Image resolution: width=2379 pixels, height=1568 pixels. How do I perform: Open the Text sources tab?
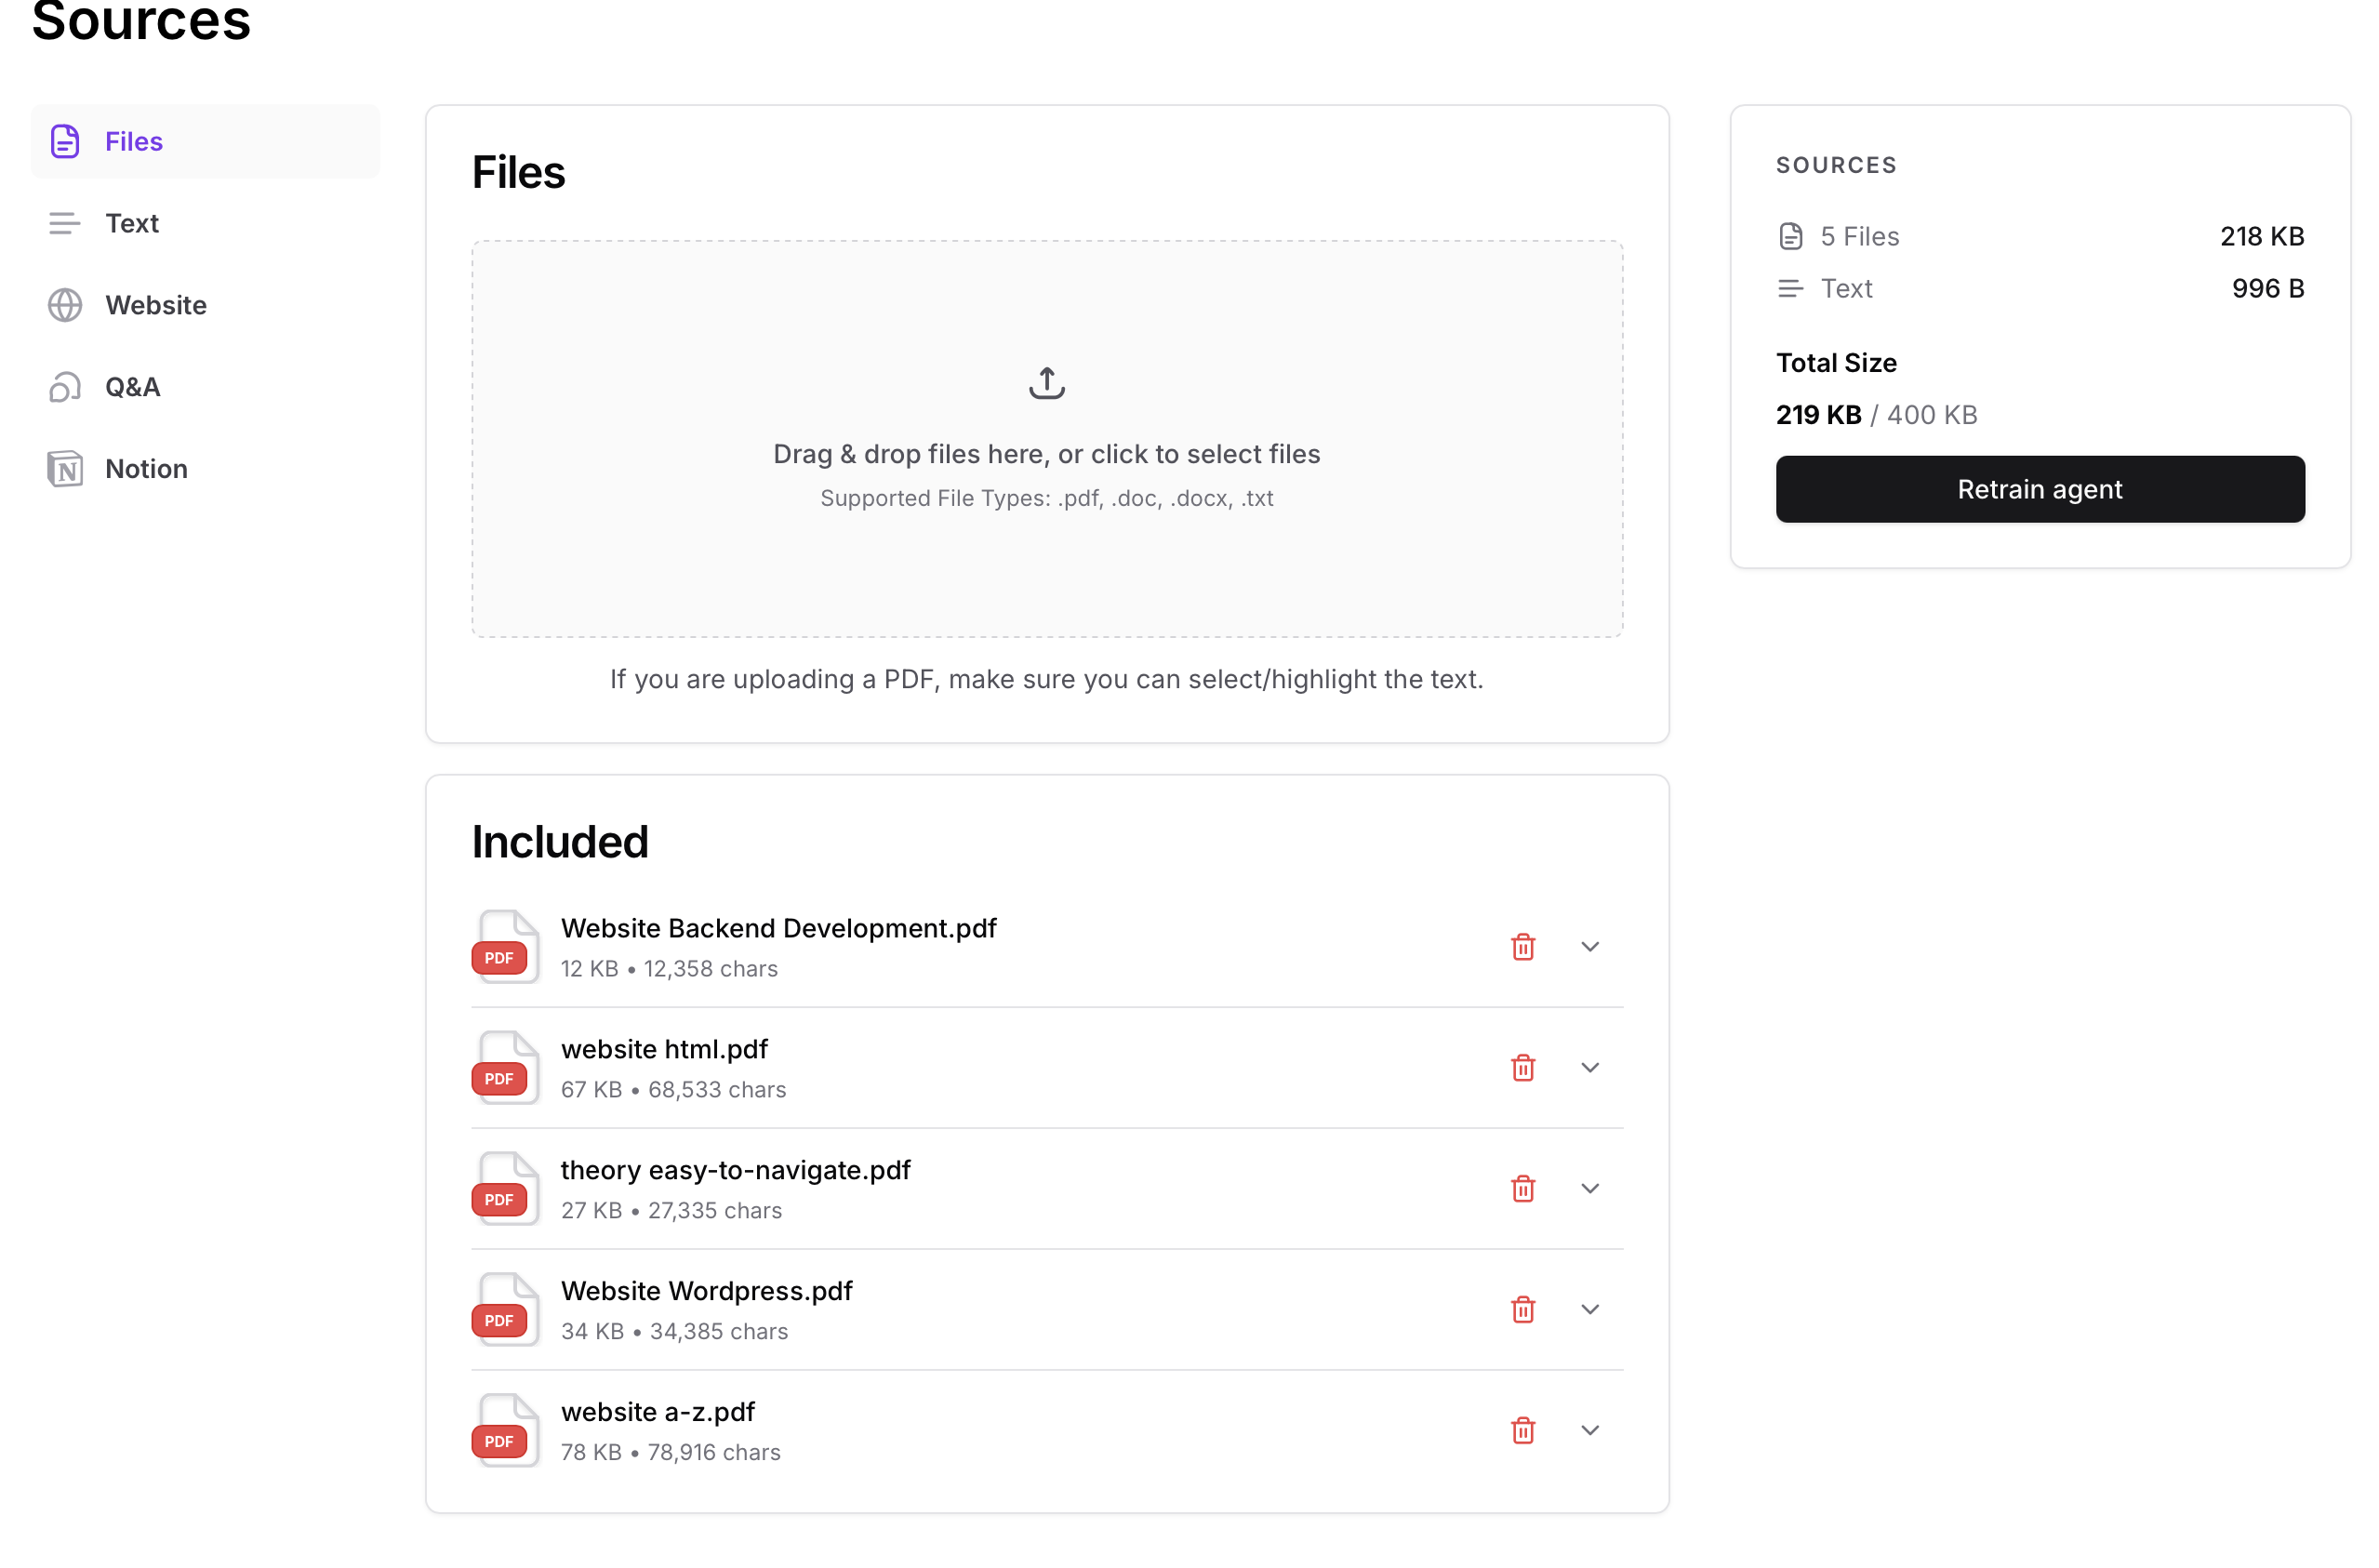[x=131, y=223]
